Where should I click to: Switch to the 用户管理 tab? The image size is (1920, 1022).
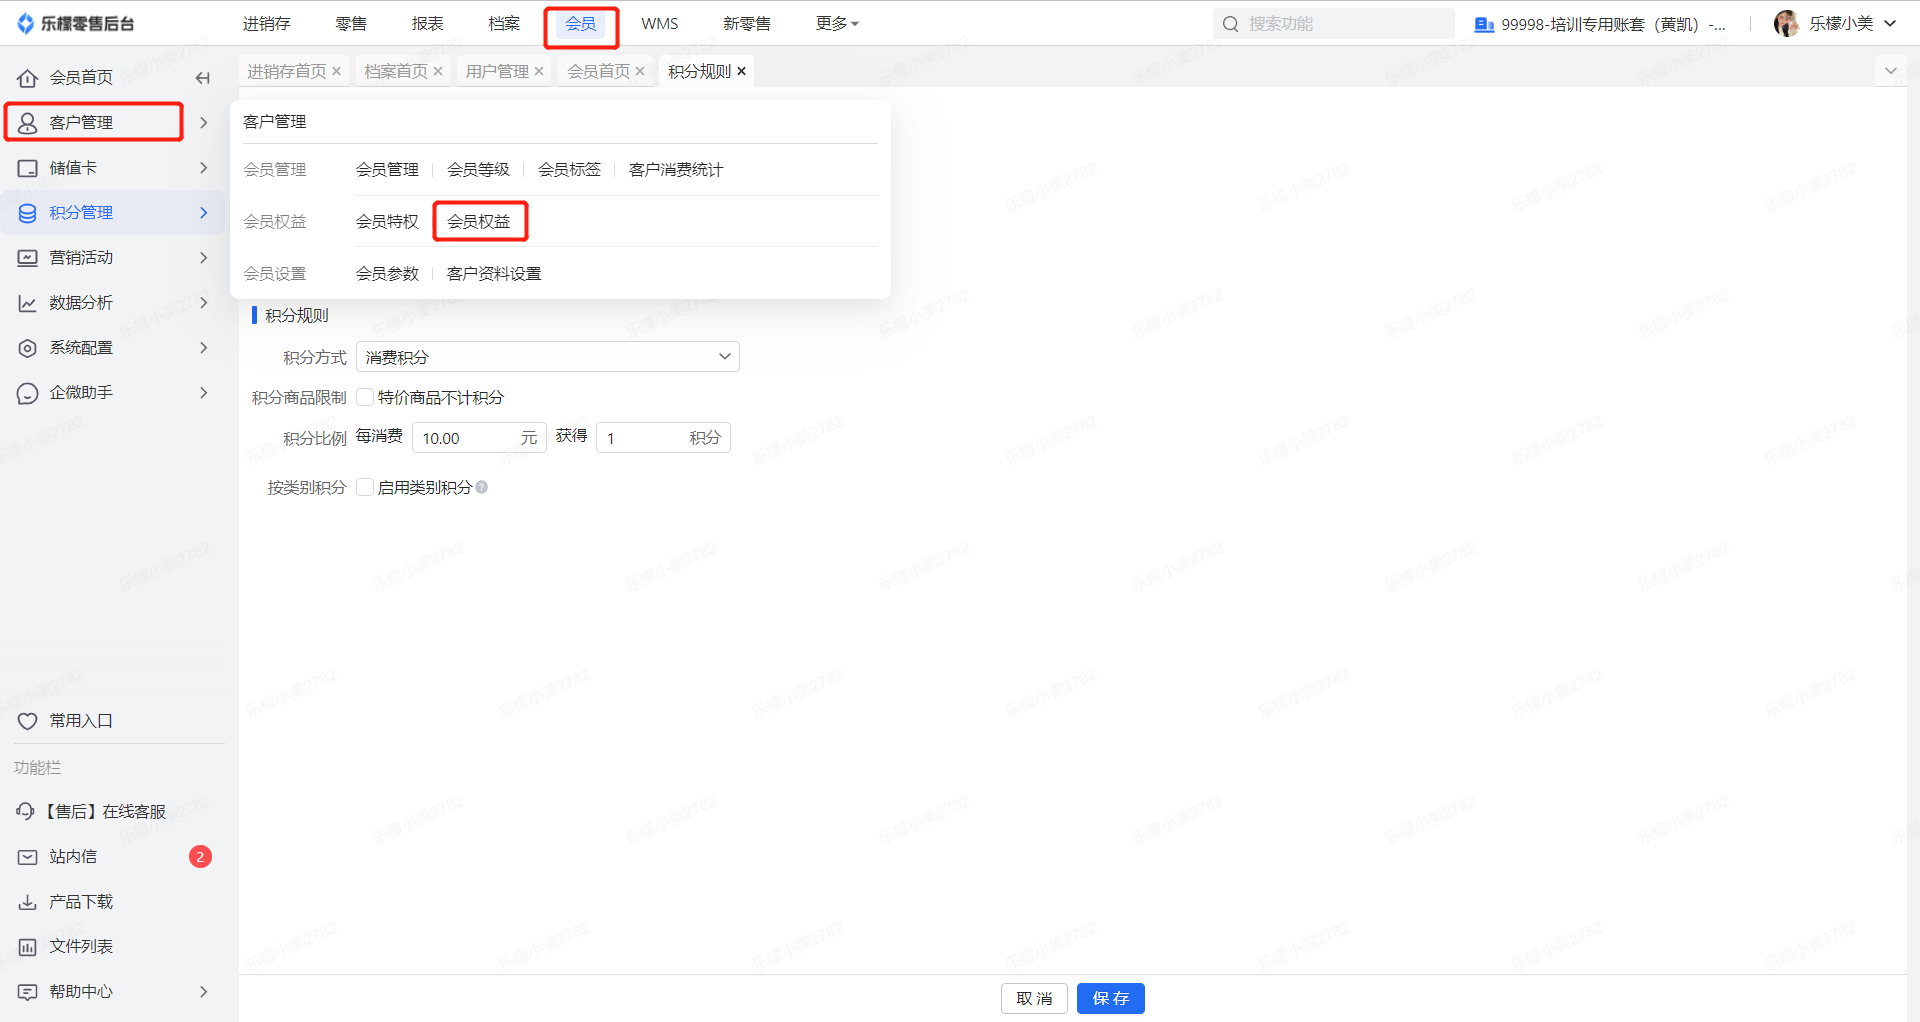pos(497,71)
